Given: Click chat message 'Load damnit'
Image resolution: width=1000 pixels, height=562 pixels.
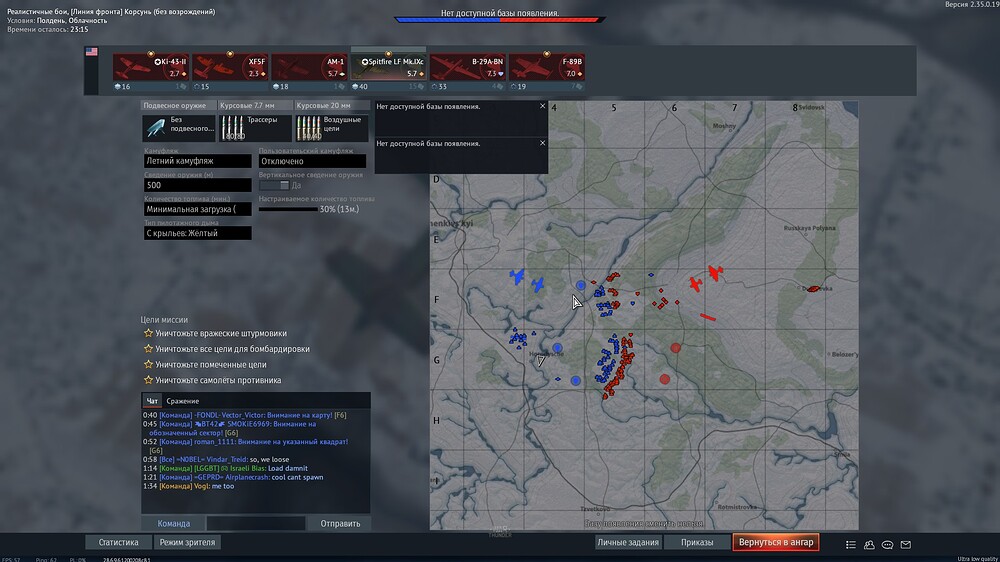Looking at the screenshot, I should click(x=225, y=468).
